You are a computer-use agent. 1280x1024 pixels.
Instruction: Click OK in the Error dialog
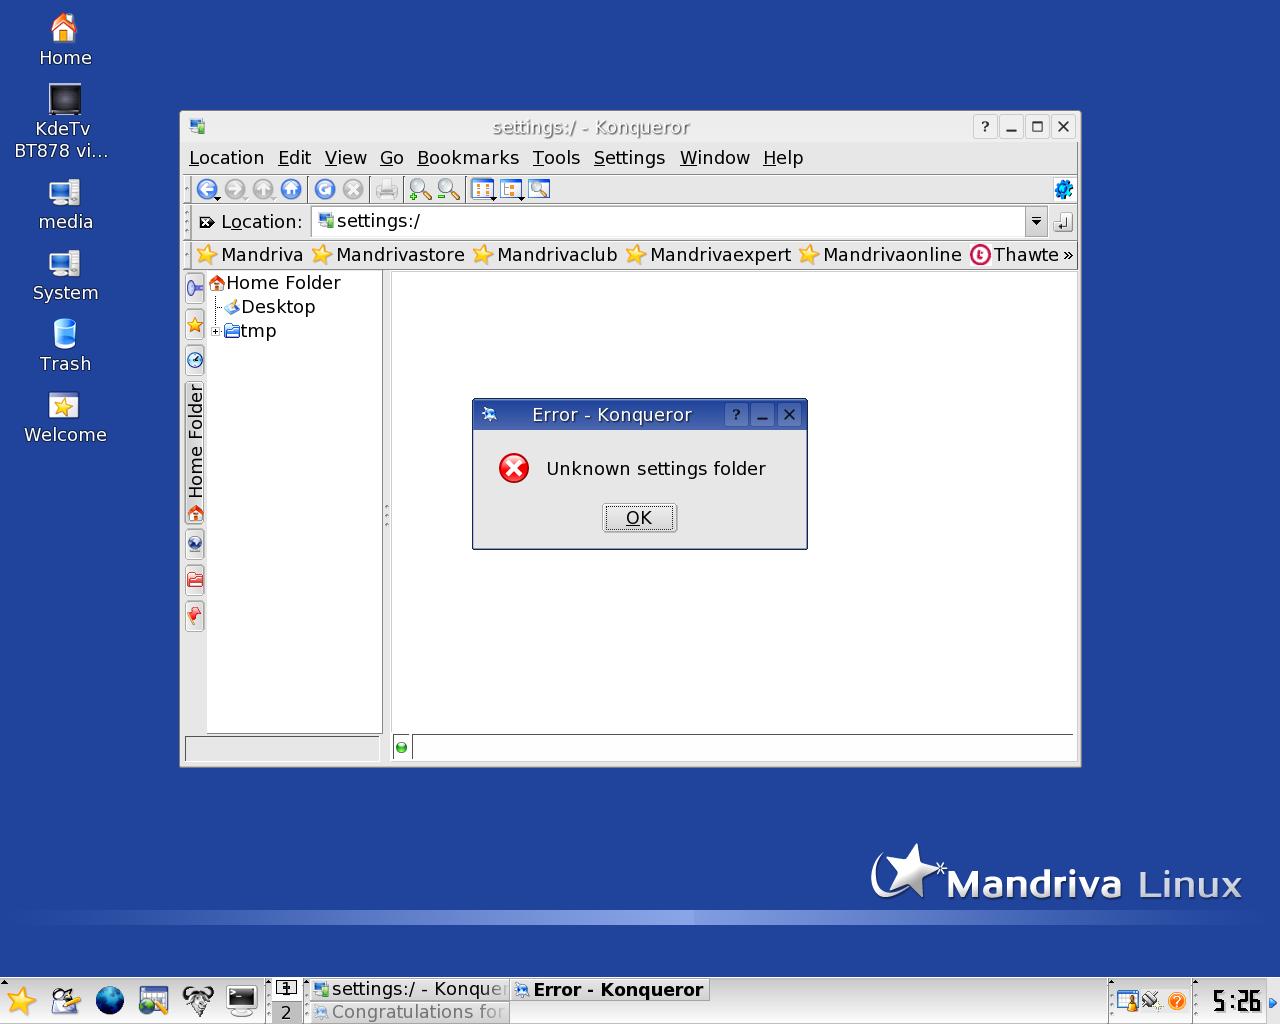click(639, 518)
